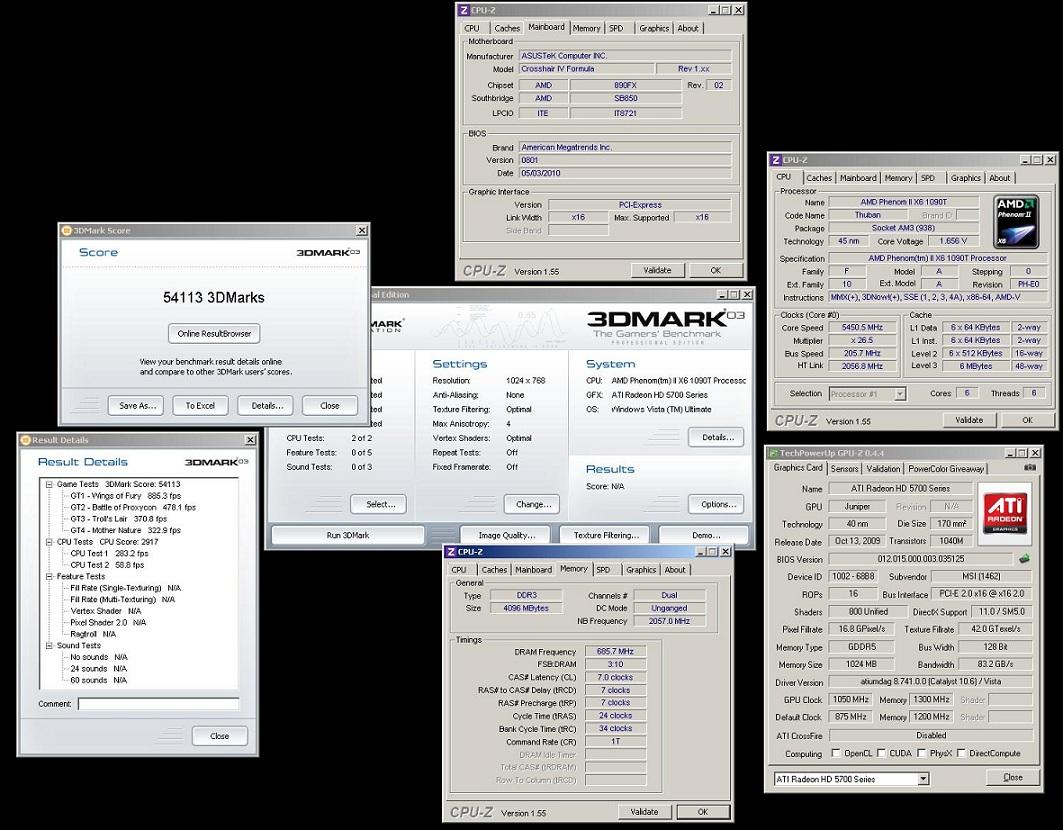Click GPU Clock 1050 MHz value in GPU-Z
Image resolution: width=1063 pixels, height=830 pixels.
[x=851, y=699]
